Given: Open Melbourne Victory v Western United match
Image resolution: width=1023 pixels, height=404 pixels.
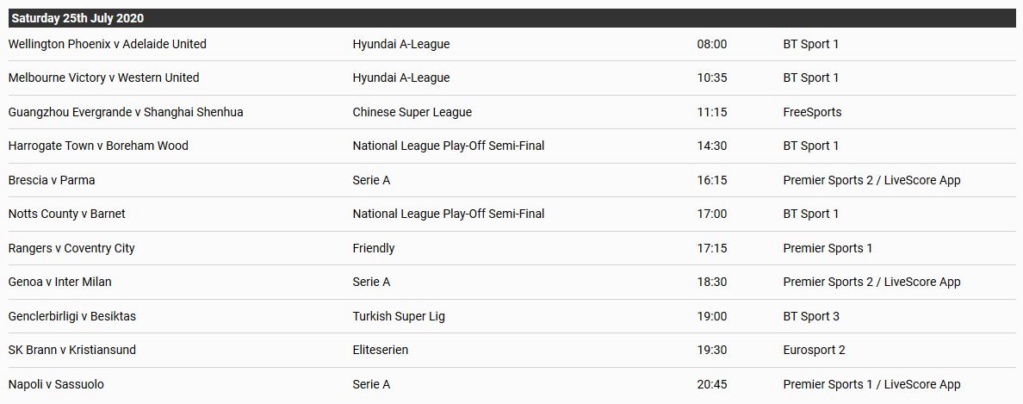Looking at the screenshot, I should [x=104, y=78].
